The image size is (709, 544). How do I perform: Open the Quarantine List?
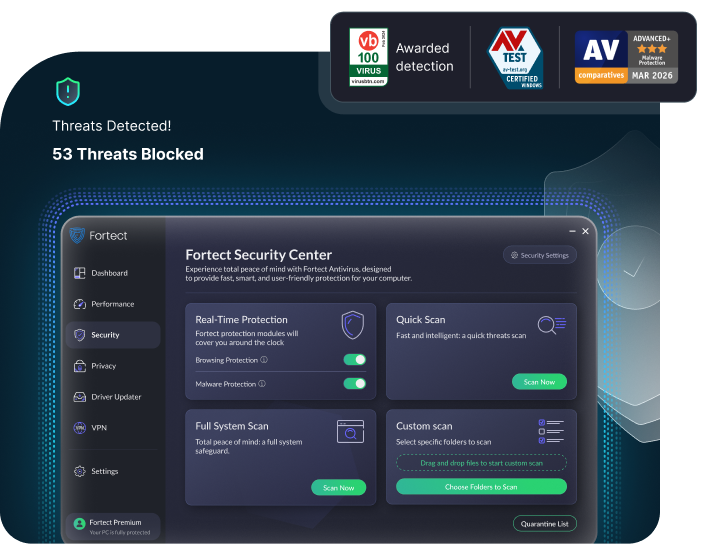545,524
